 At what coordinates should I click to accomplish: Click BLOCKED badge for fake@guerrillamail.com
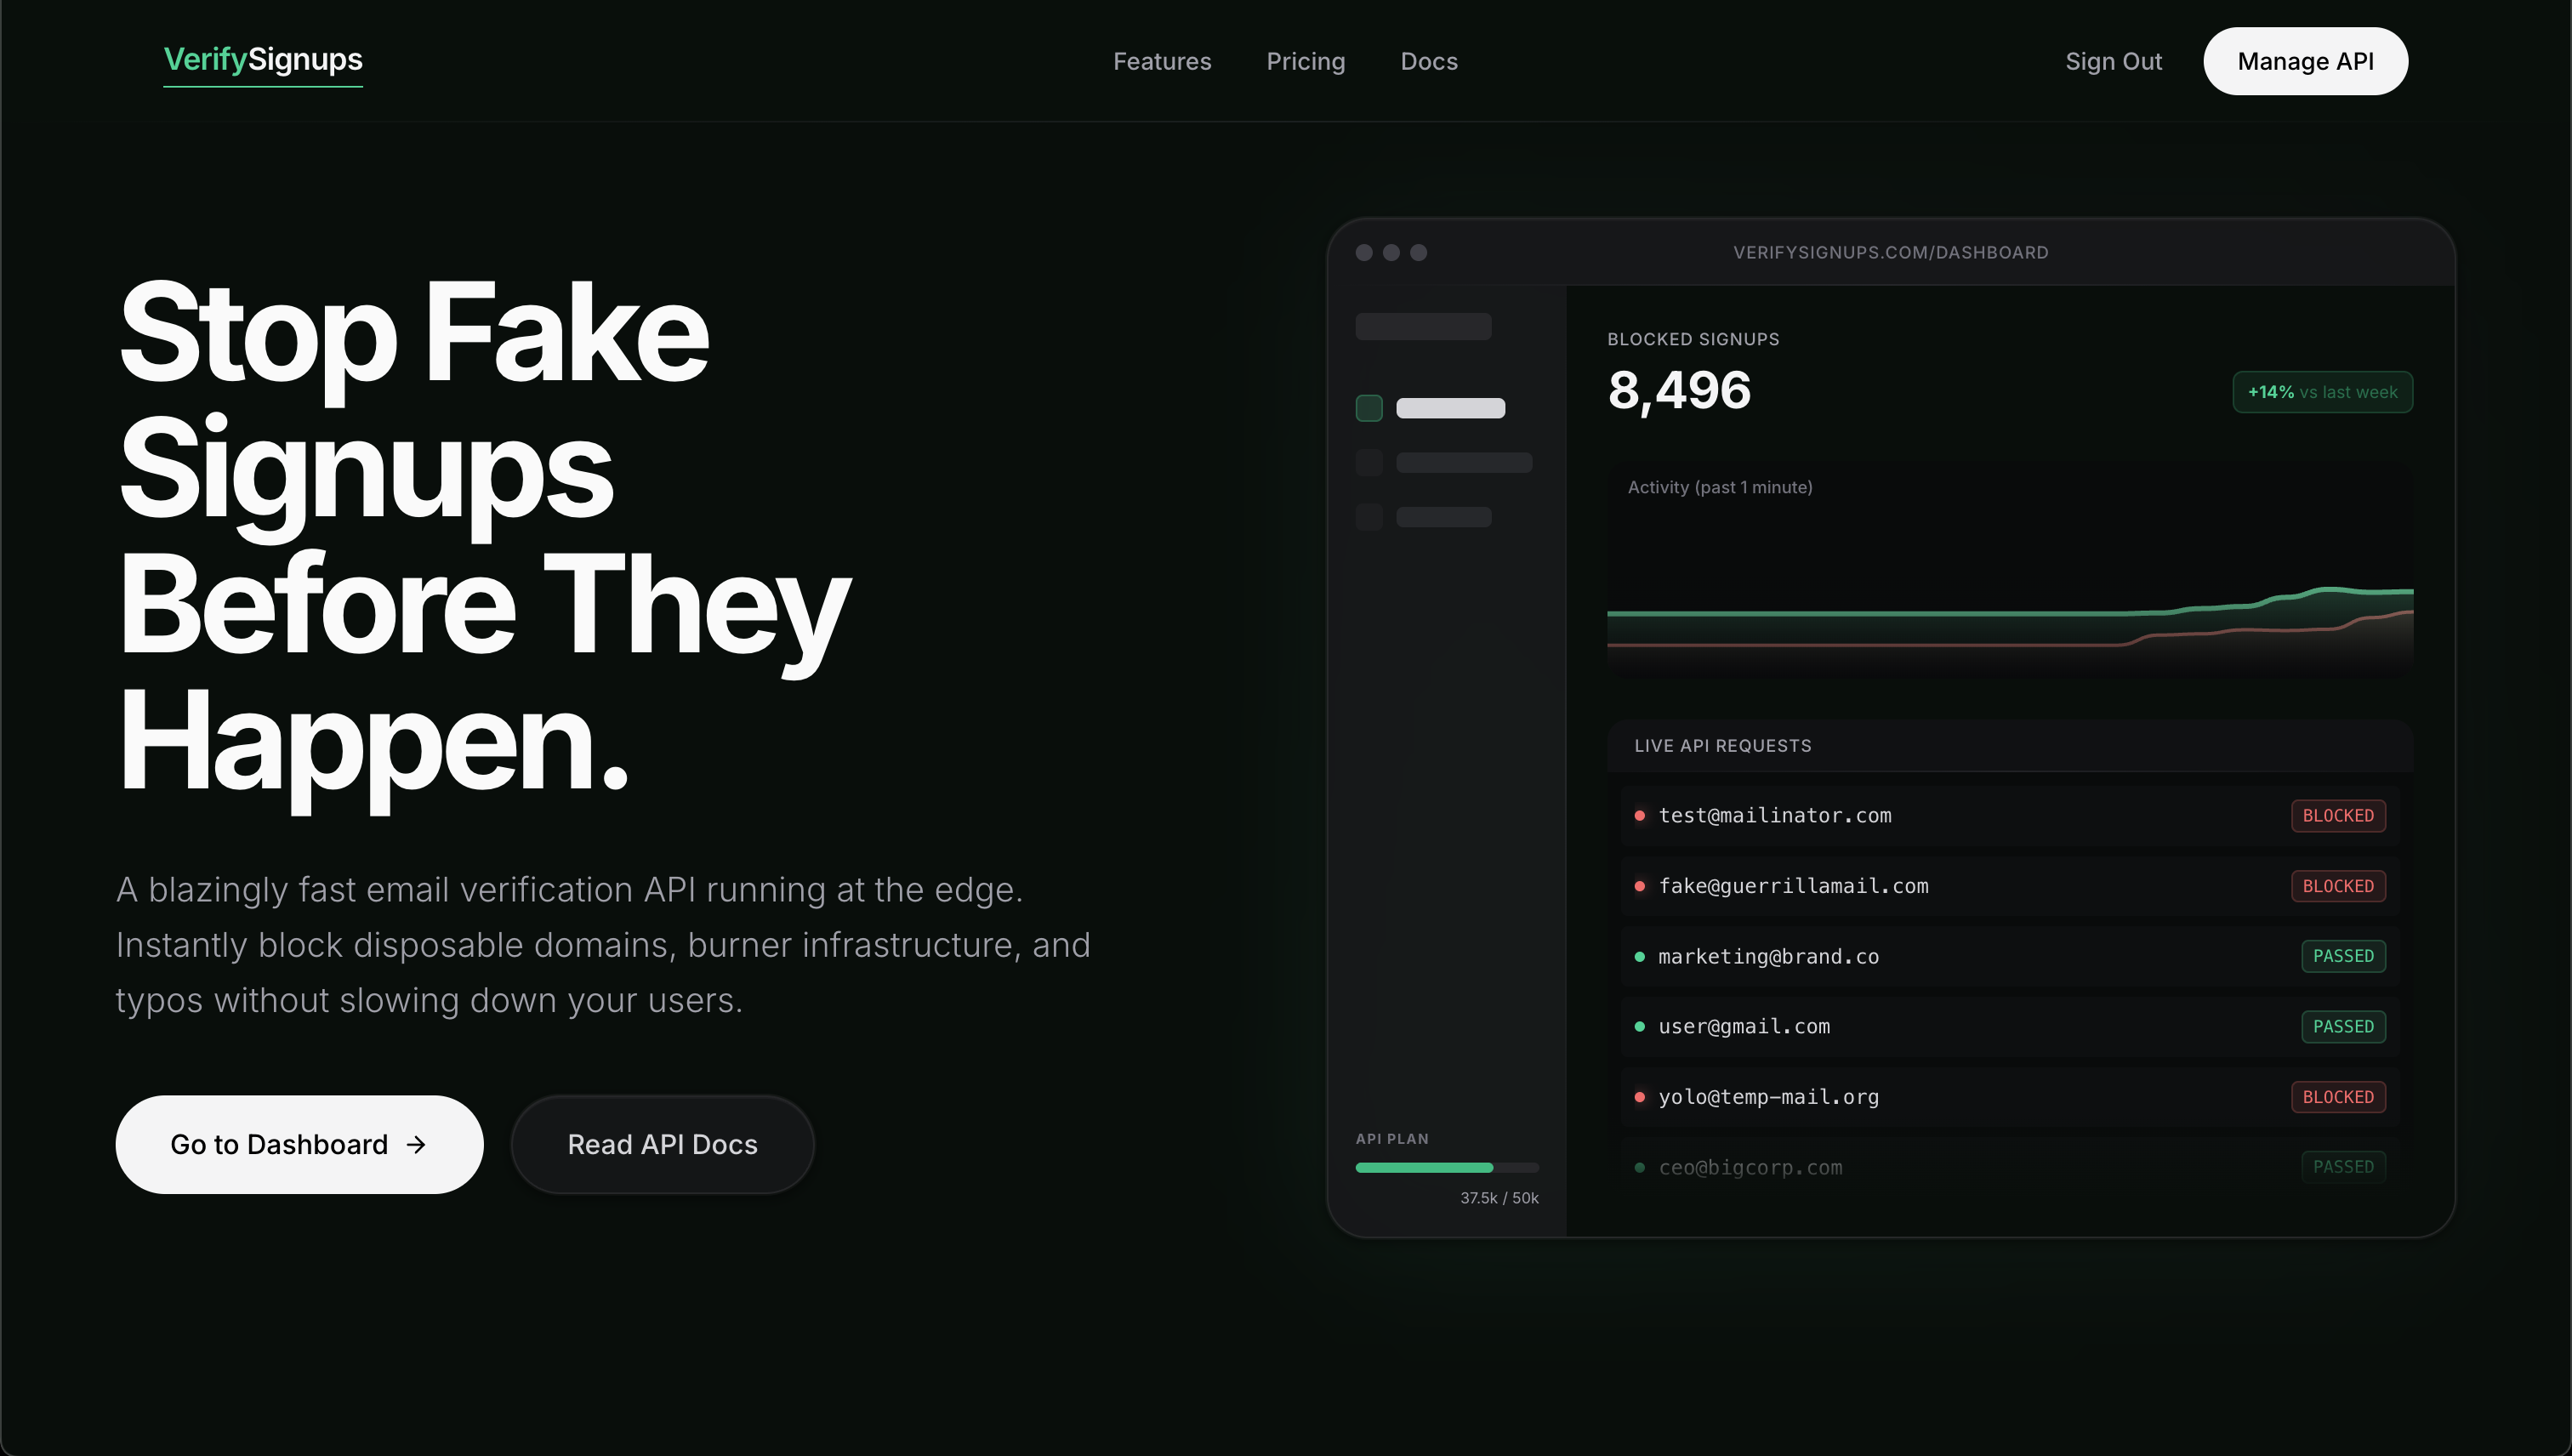pyautogui.click(x=2337, y=886)
